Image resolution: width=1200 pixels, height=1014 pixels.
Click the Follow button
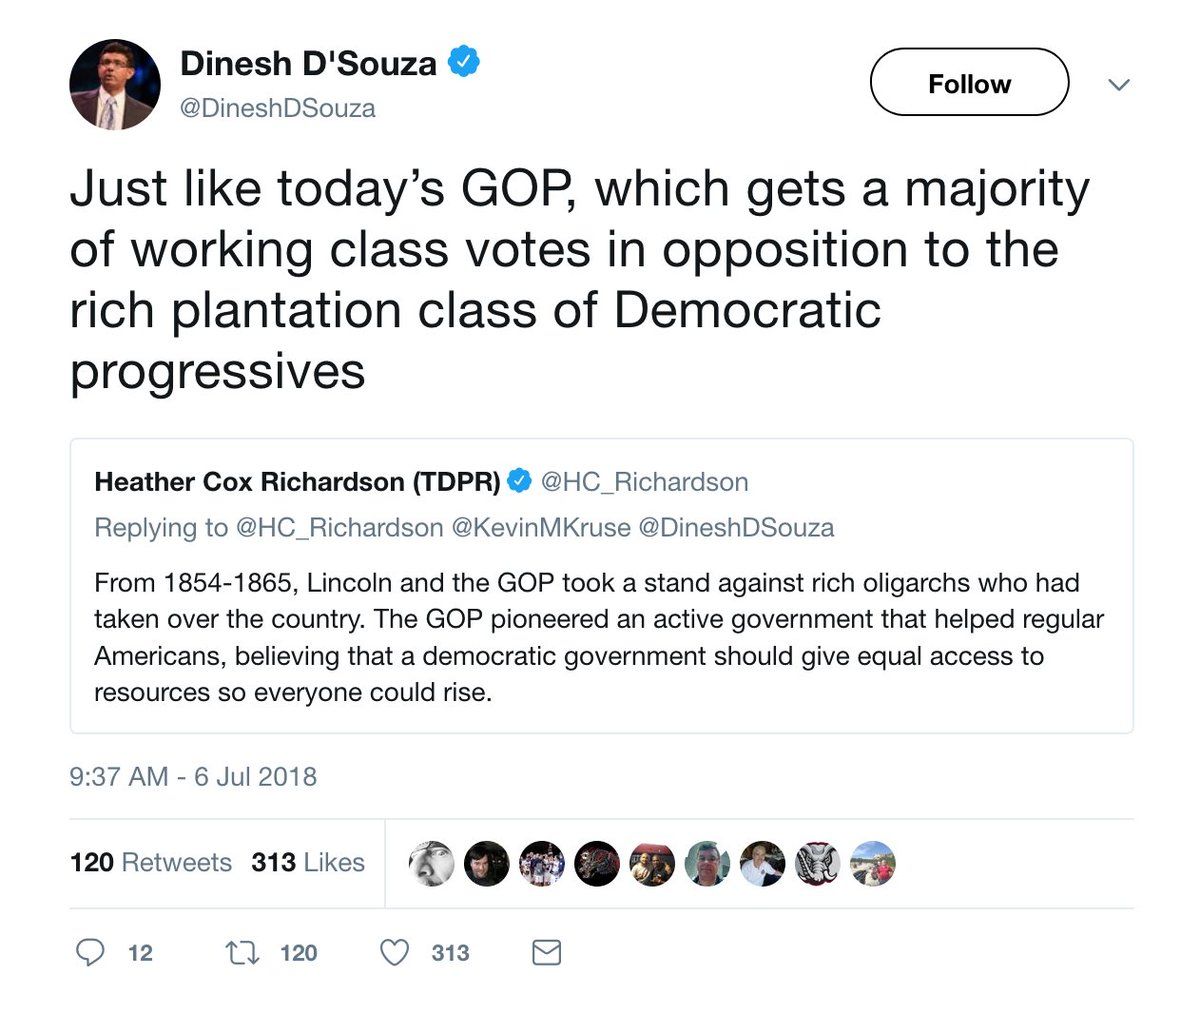pyautogui.click(x=969, y=83)
